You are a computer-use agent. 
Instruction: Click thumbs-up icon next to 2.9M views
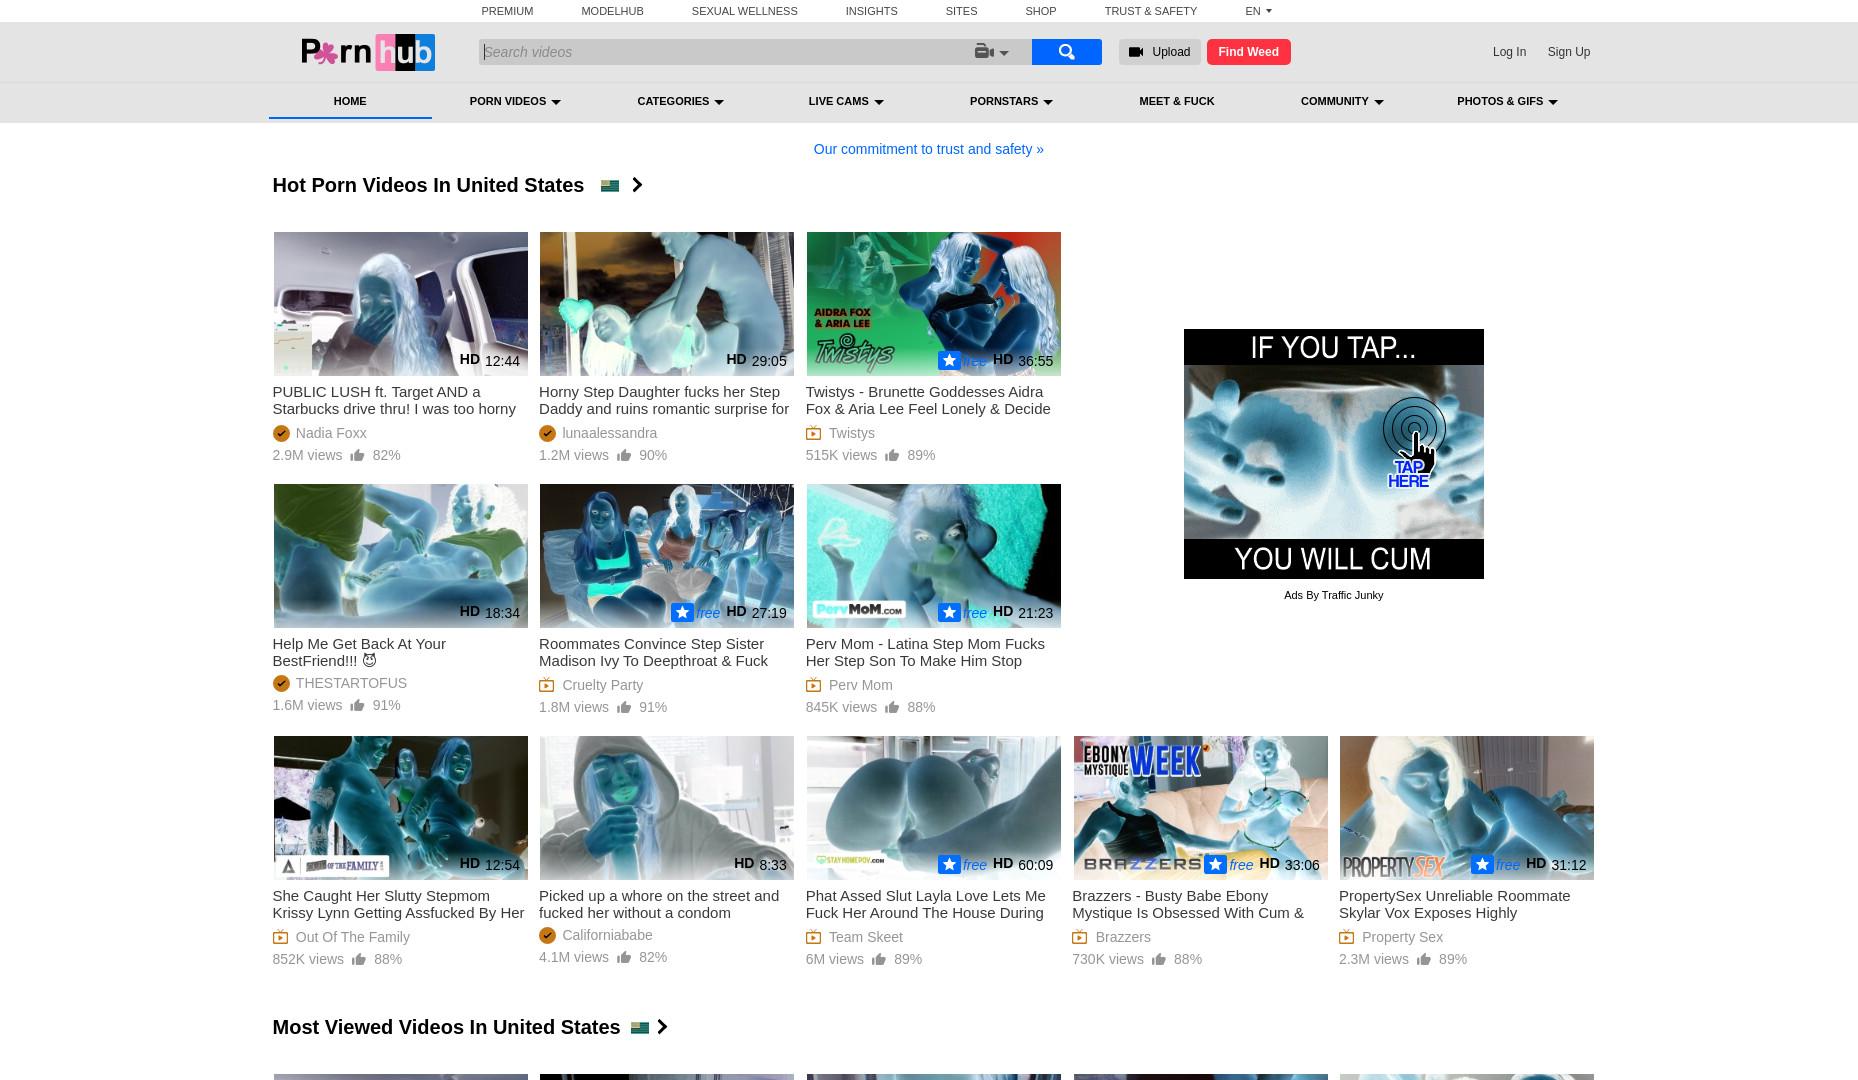pyautogui.click(x=357, y=455)
